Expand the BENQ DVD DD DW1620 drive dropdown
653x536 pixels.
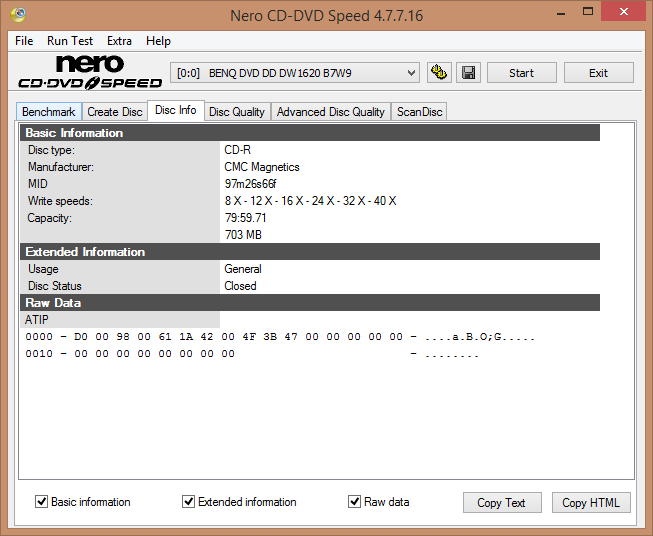tap(294, 73)
